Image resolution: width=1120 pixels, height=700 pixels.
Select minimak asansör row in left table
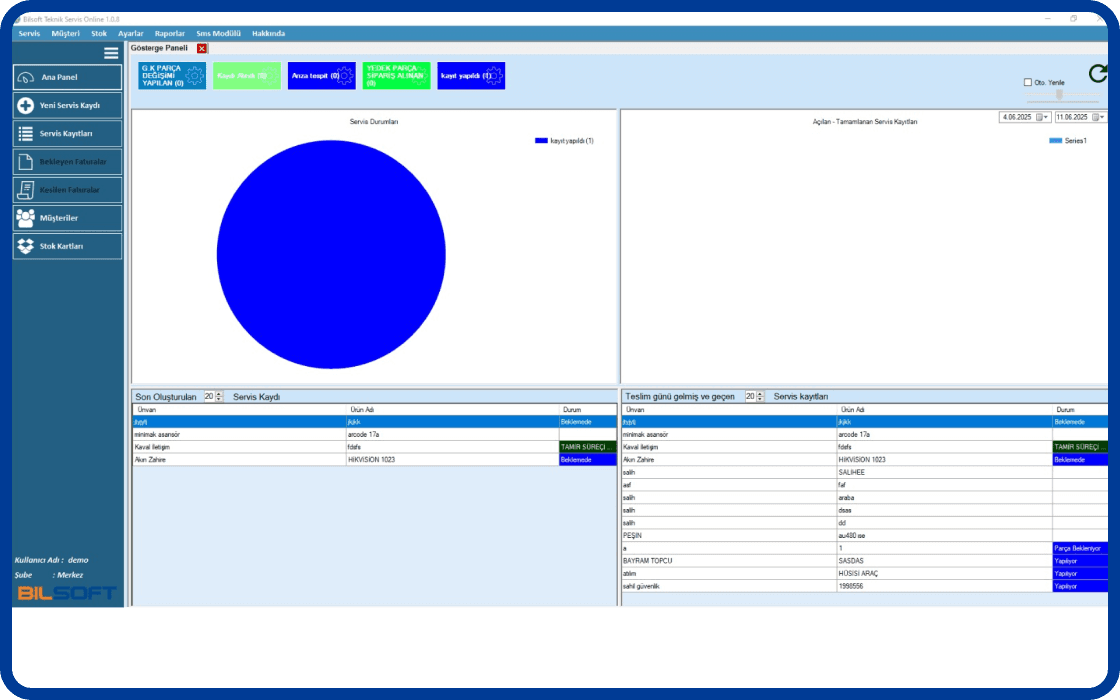pyautogui.click(x=374, y=434)
